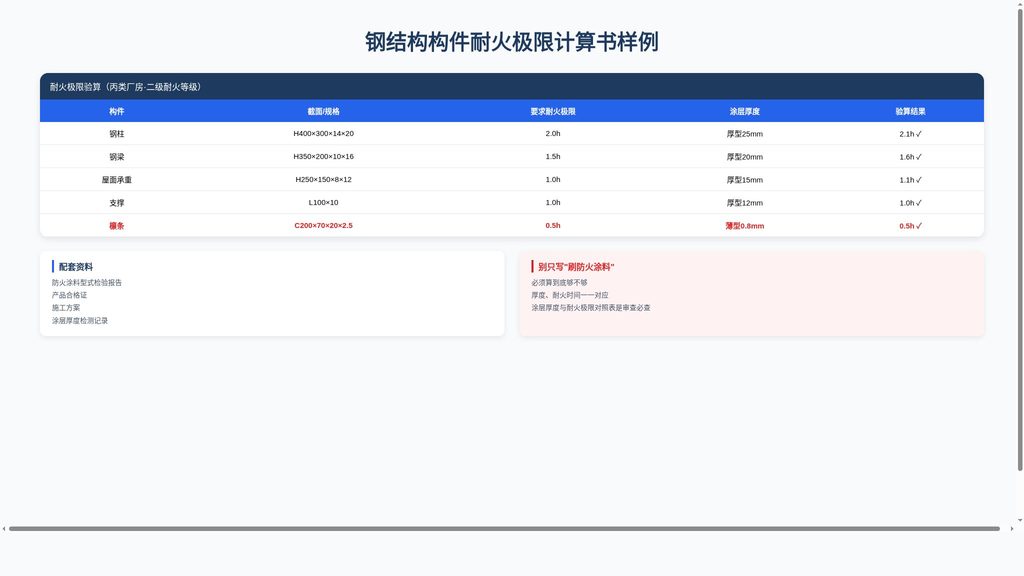Viewport: 1024px width, 576px height.
Task: Click the horizontal scrollbar thumb
Action: click(504, 528)
